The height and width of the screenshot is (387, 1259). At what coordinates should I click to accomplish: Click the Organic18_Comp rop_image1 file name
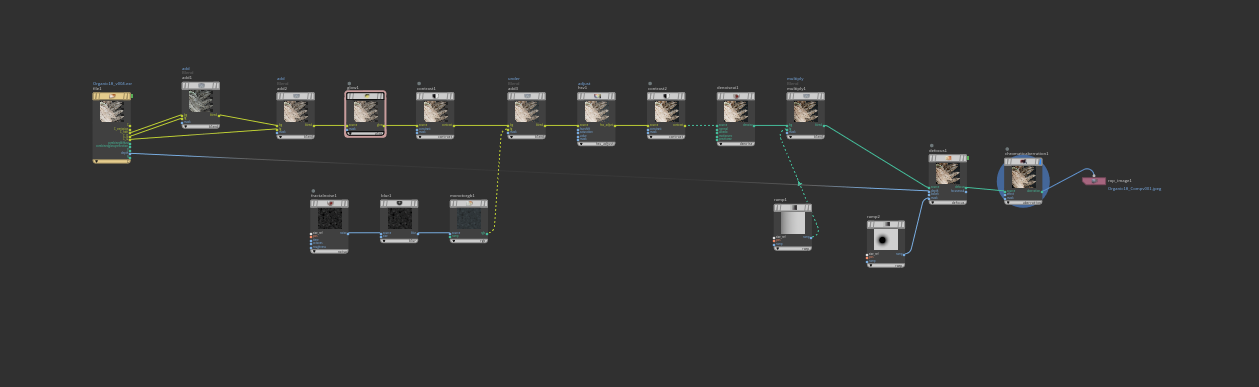click(x=1134, y=188)
